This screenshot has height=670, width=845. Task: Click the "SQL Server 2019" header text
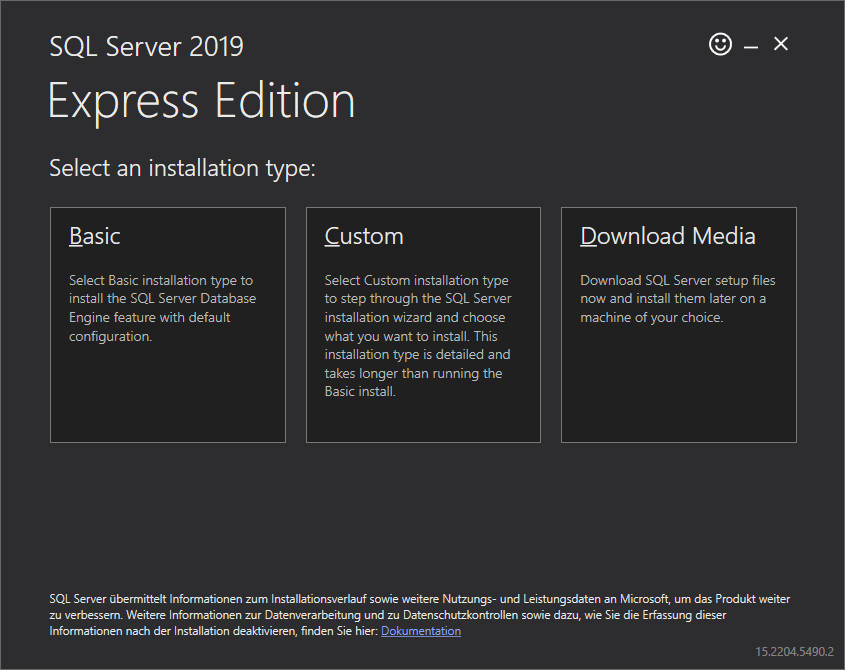146,46
